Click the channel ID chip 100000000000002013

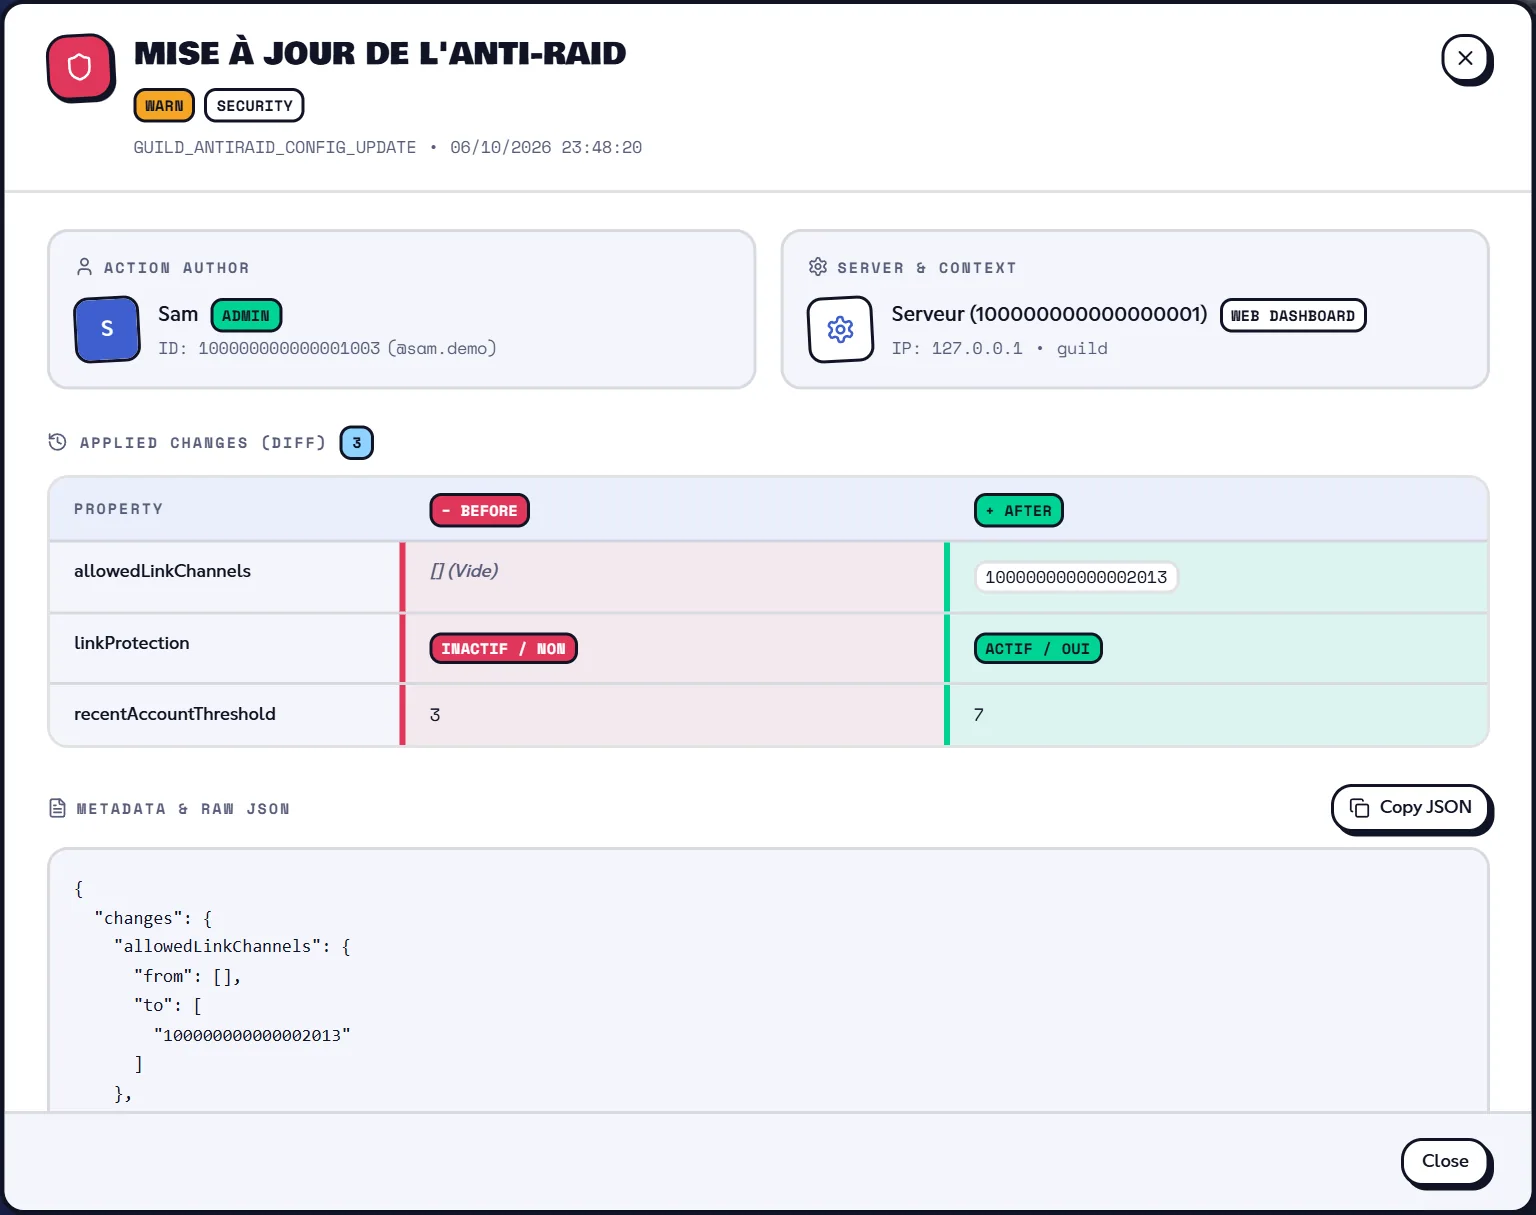[1076, 577]
